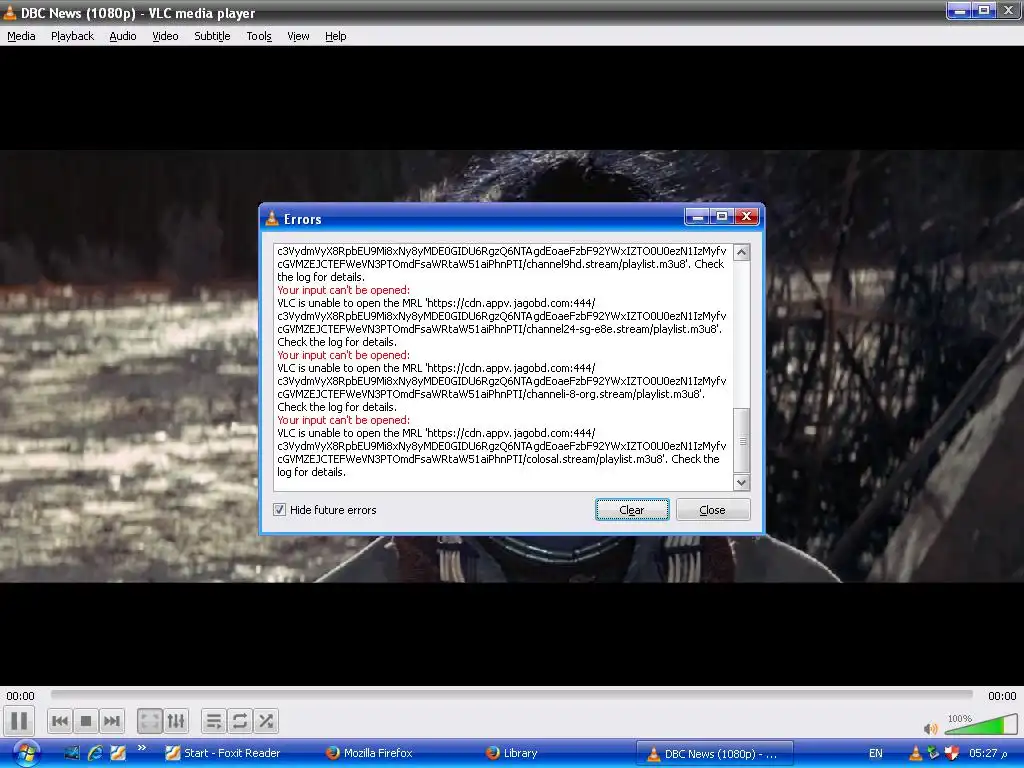Clear the error messages list
Screen dimensions: 1024x768
632,509
